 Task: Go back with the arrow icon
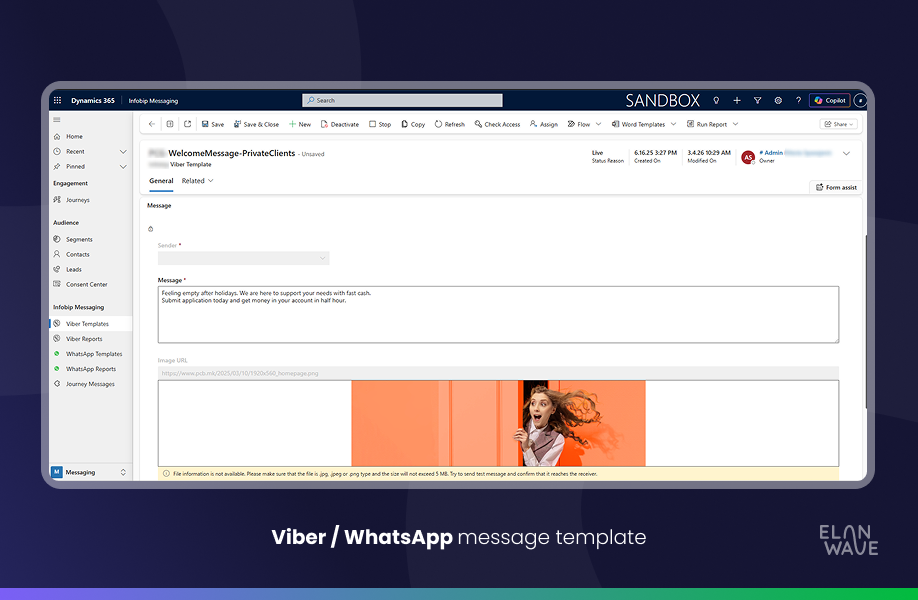click(x=152, y=124)
